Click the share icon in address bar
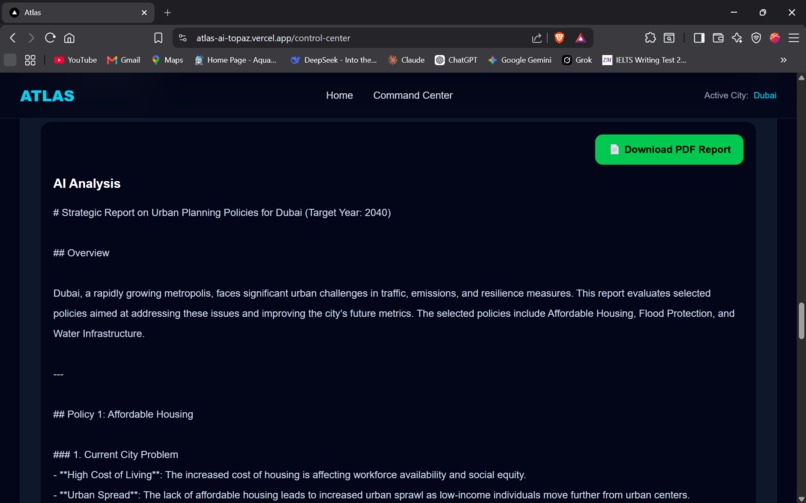 [x=537, y=38]
